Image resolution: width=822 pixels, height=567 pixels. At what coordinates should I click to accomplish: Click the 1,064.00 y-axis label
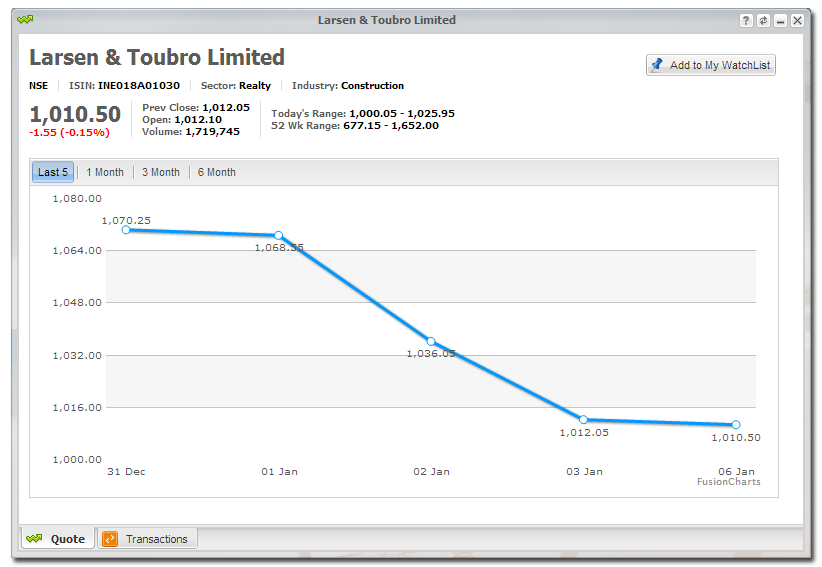[x=77, y=250]
